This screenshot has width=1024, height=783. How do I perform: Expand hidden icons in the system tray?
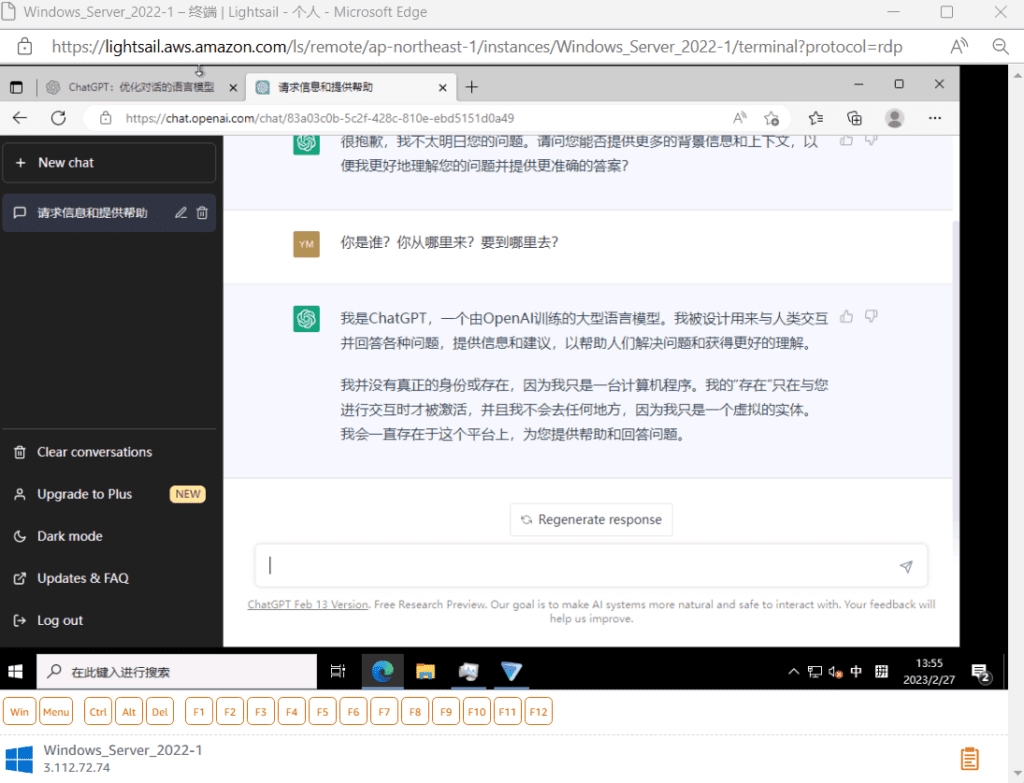coord(793,671)
